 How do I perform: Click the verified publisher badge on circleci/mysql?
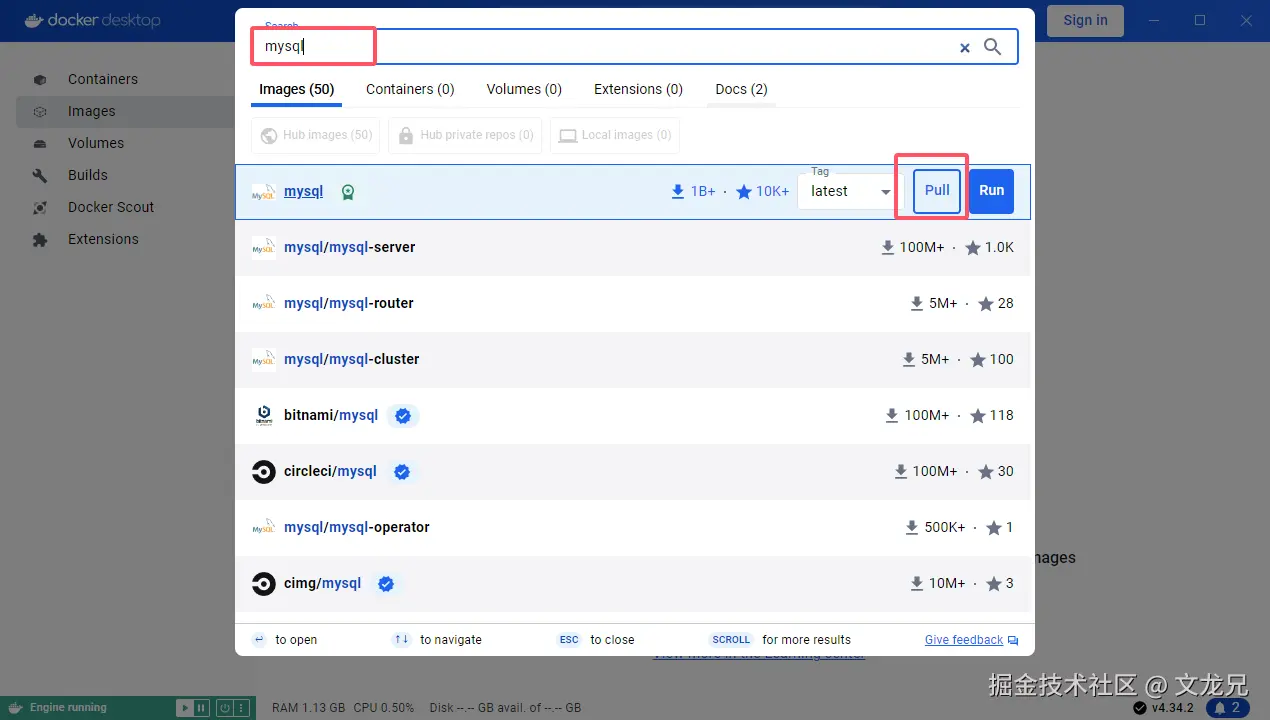402,471
